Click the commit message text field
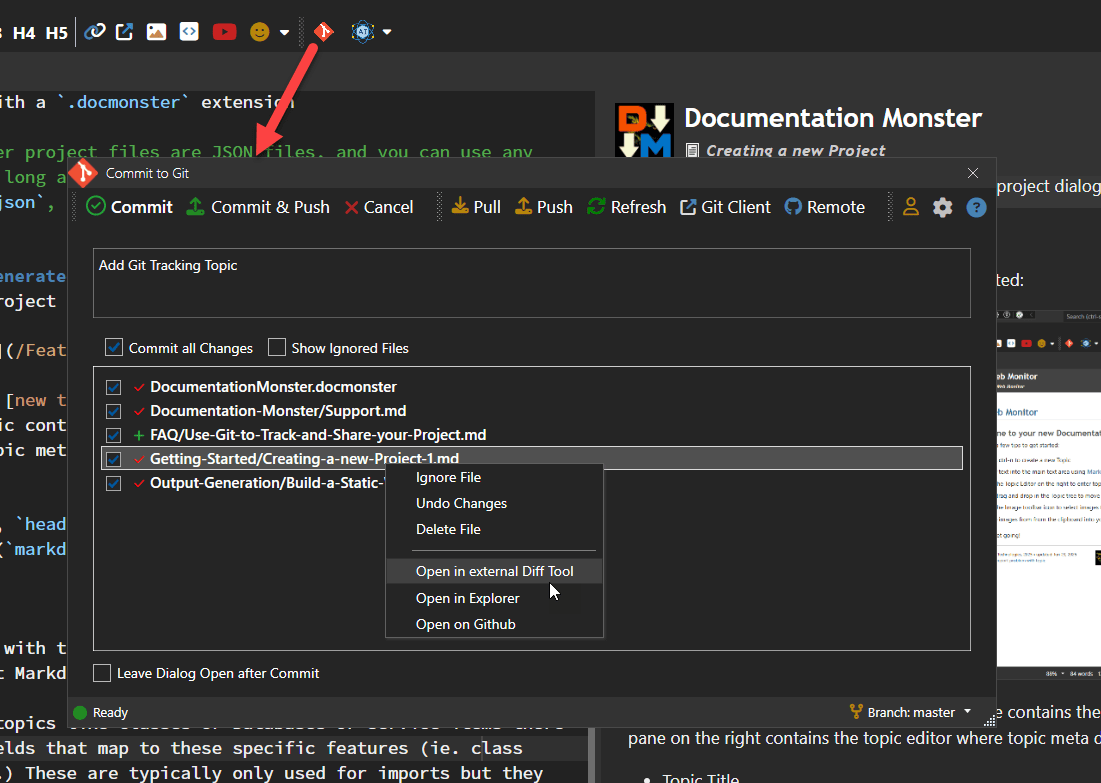 532,283
